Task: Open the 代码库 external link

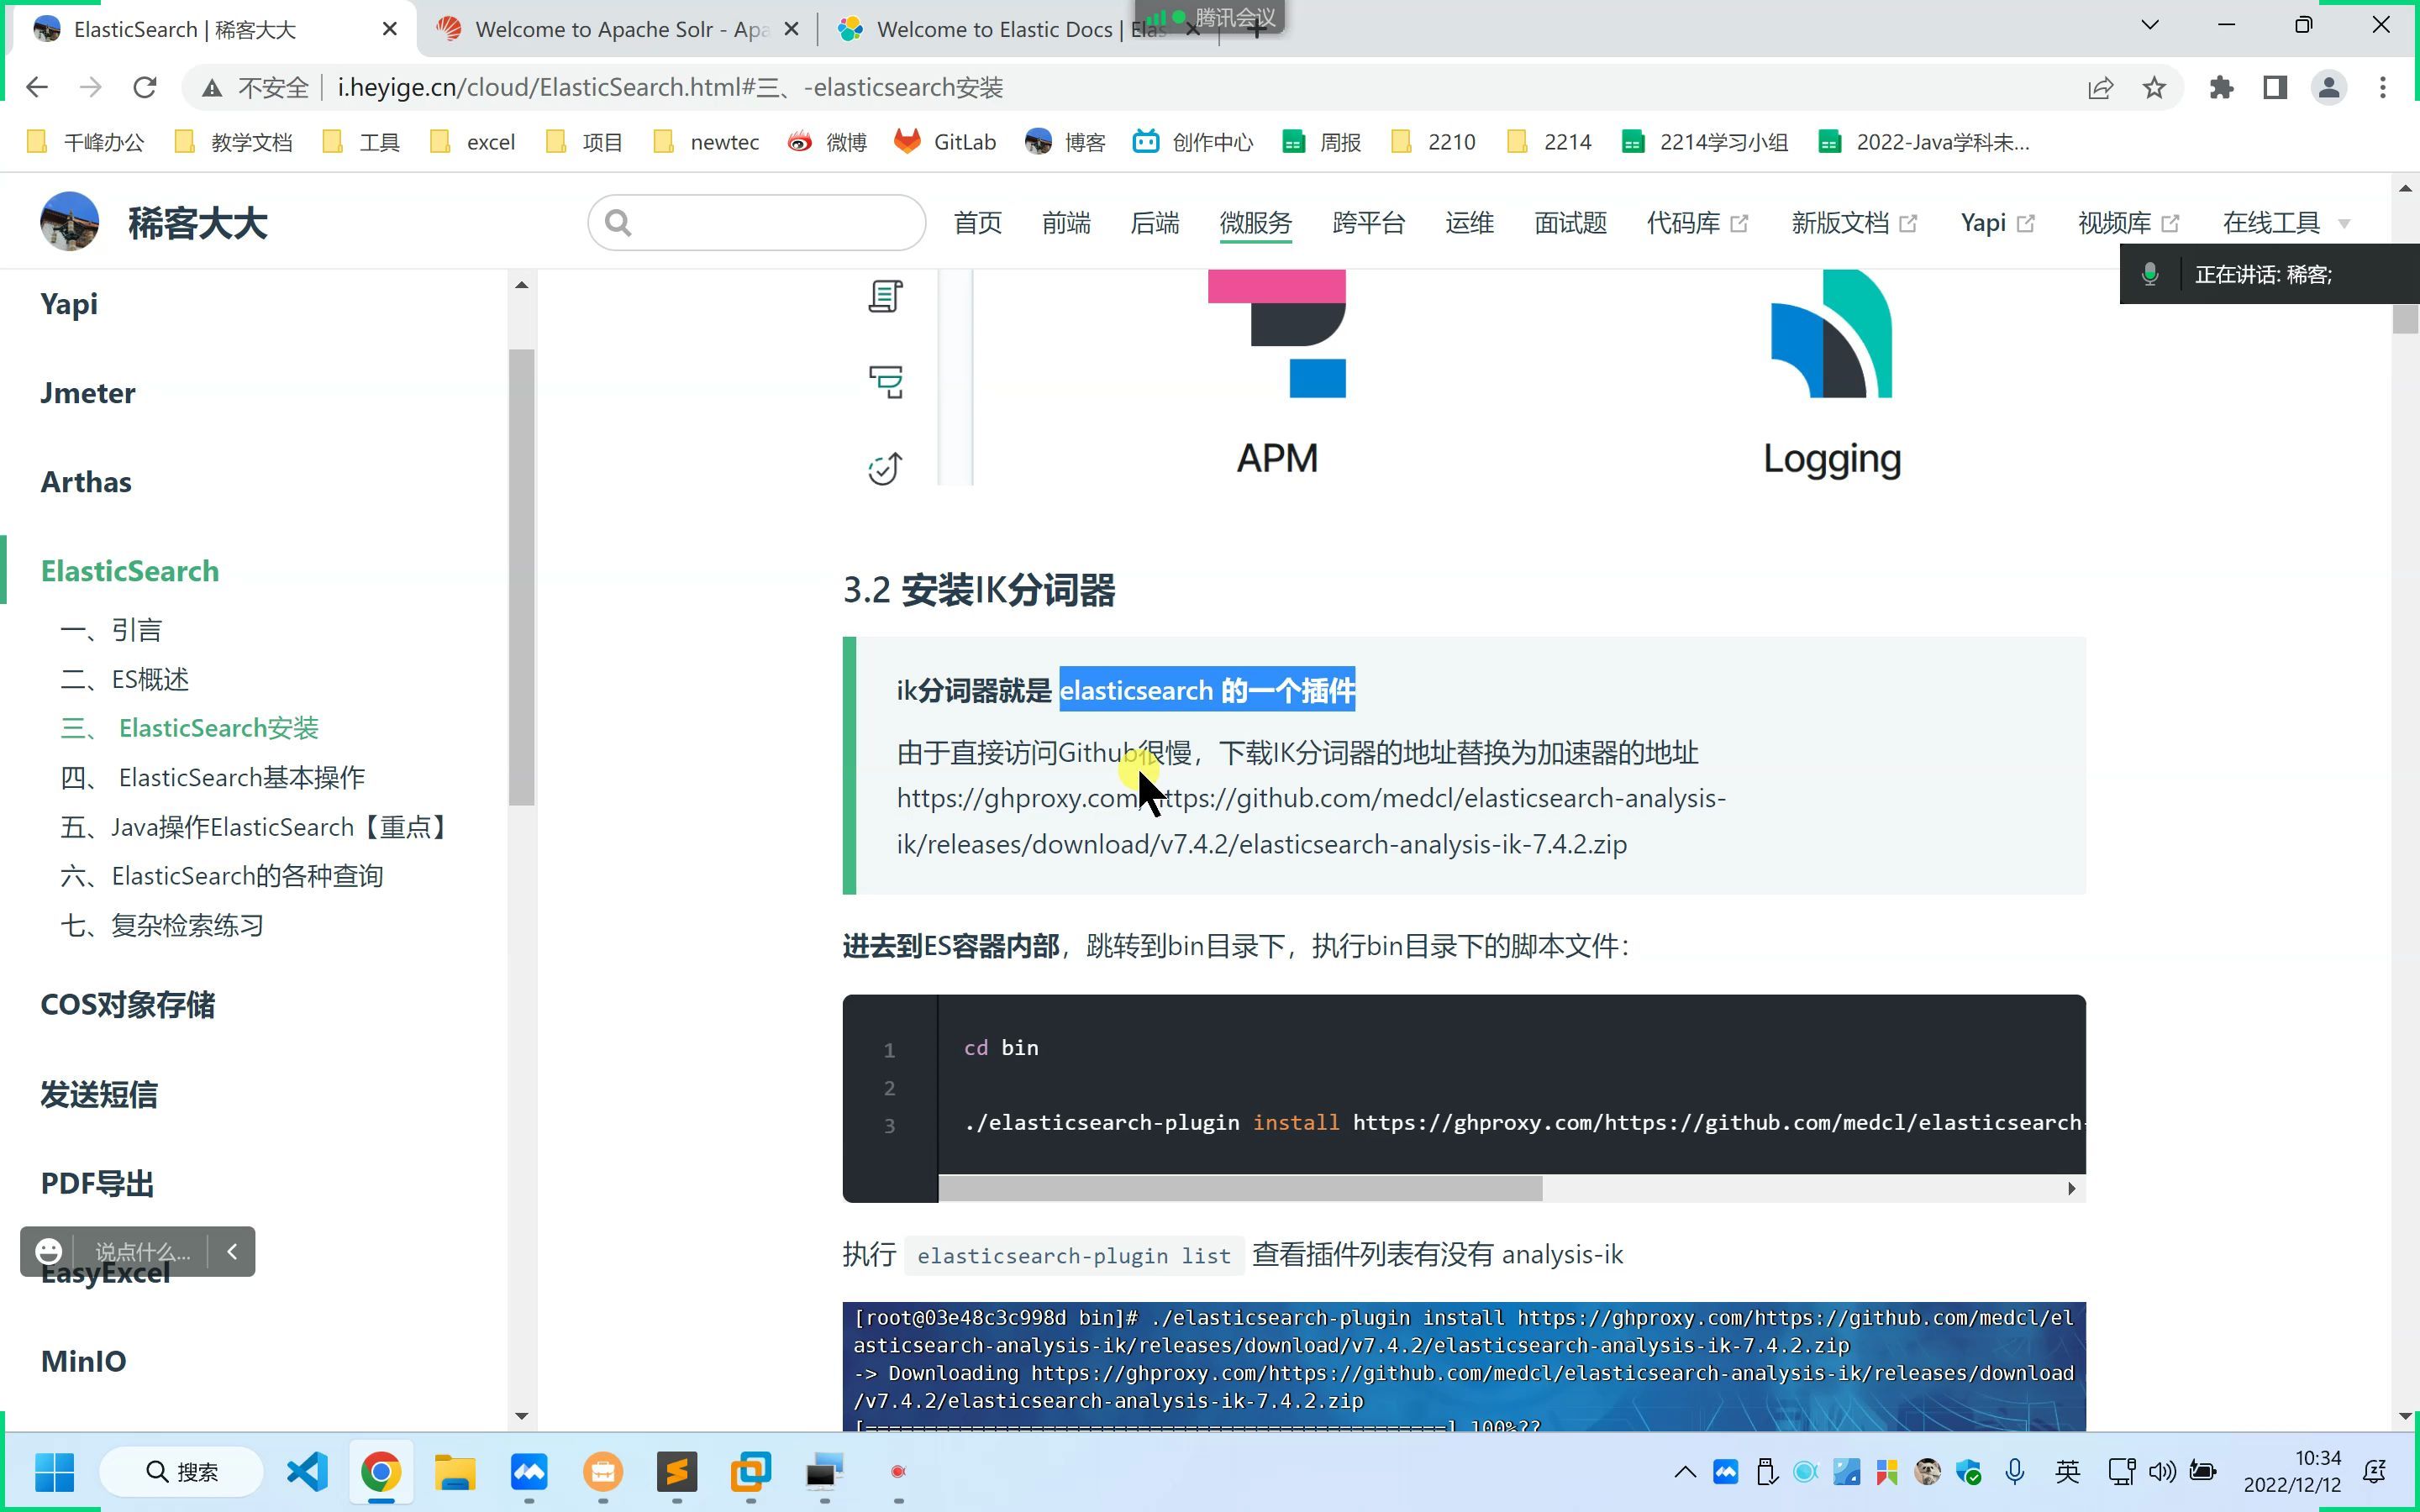Action: click(1697, 223)
